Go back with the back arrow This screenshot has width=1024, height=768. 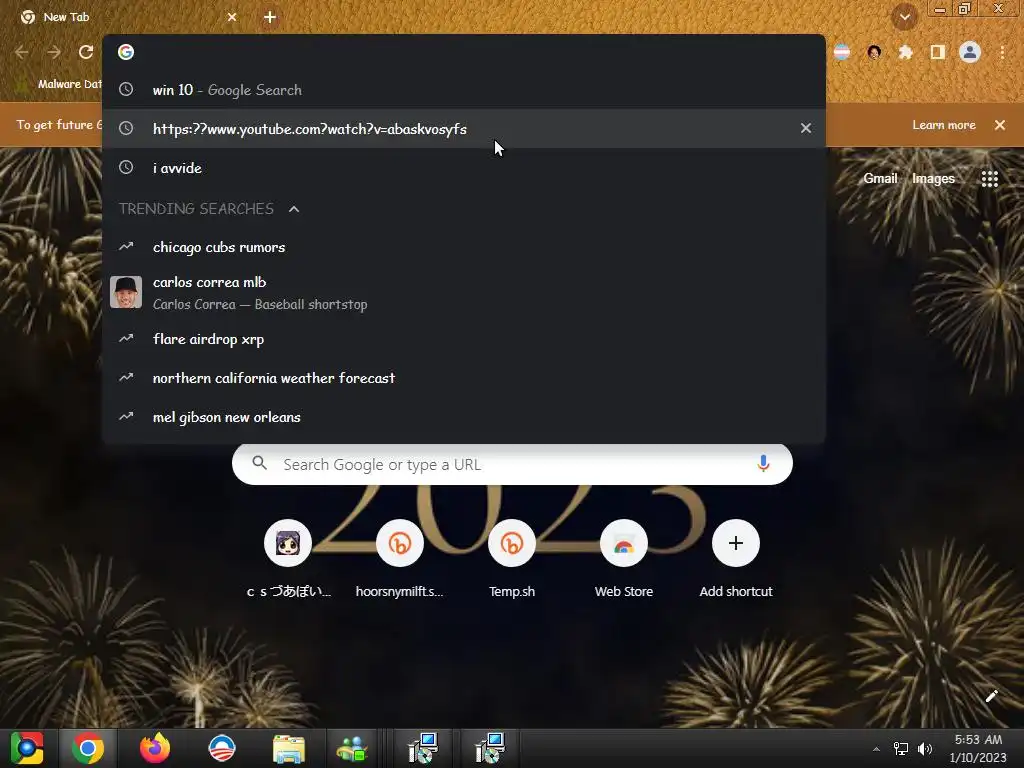[x=22, y=52]
